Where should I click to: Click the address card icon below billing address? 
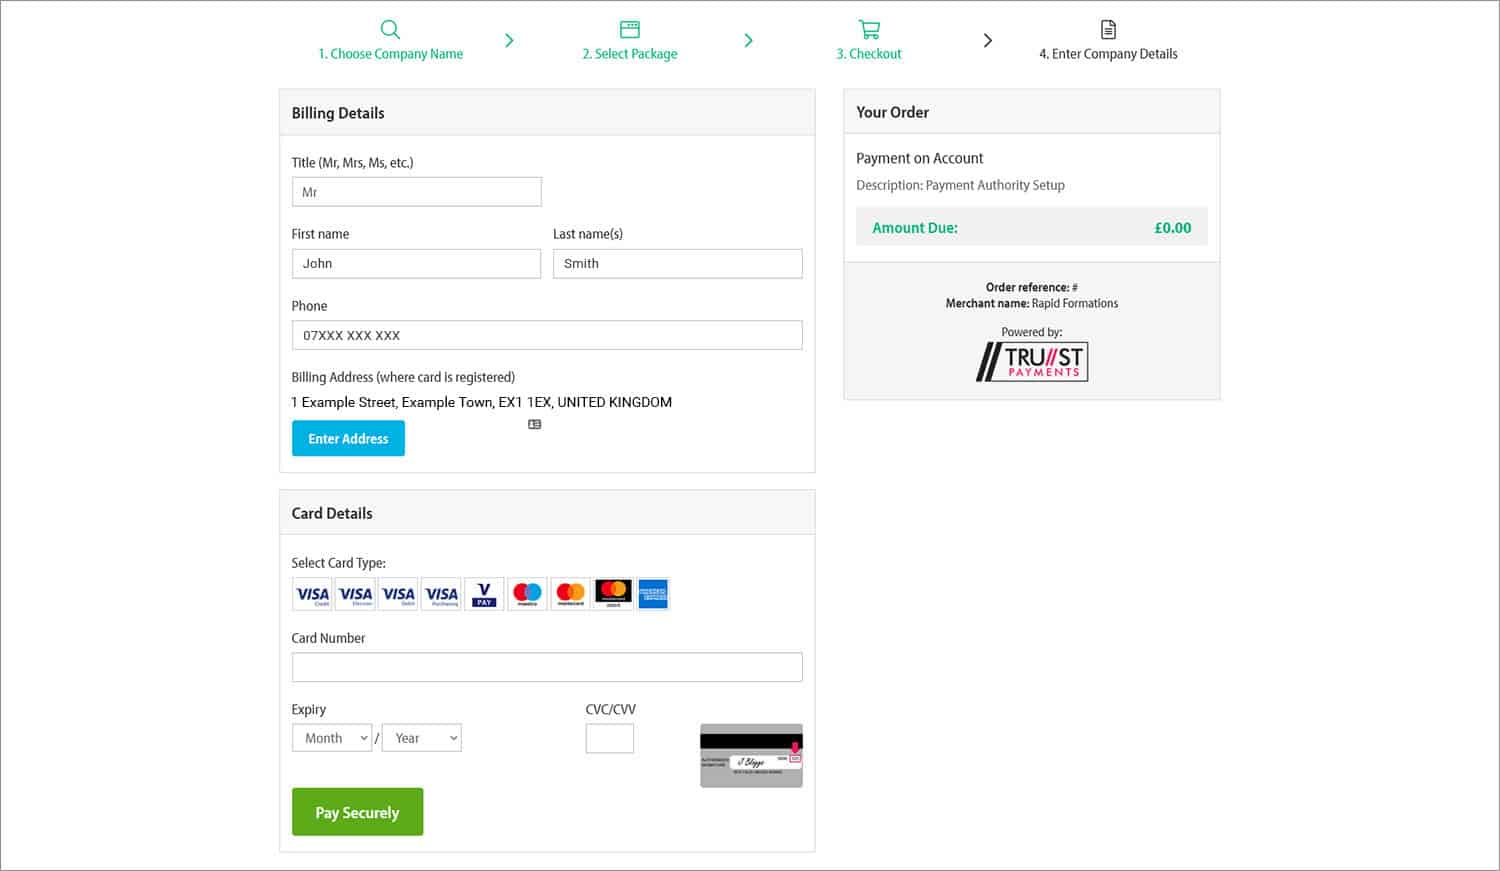535,423
